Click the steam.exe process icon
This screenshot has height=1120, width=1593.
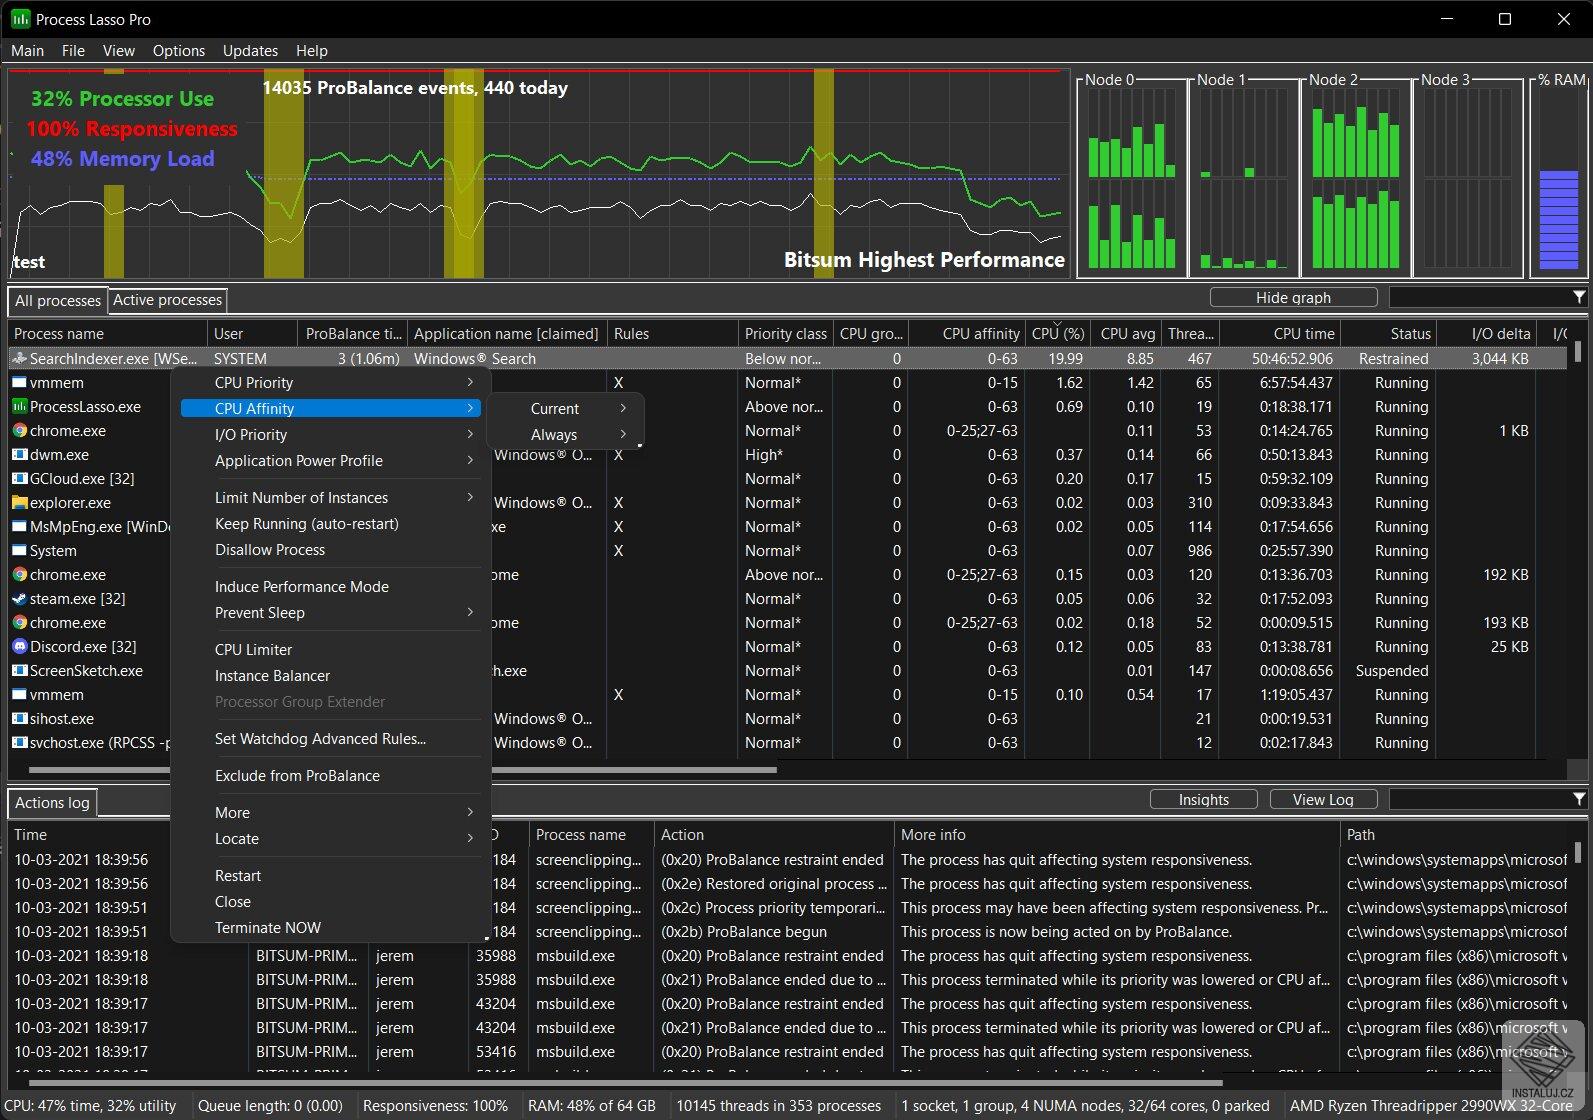(x=19, y=598)
